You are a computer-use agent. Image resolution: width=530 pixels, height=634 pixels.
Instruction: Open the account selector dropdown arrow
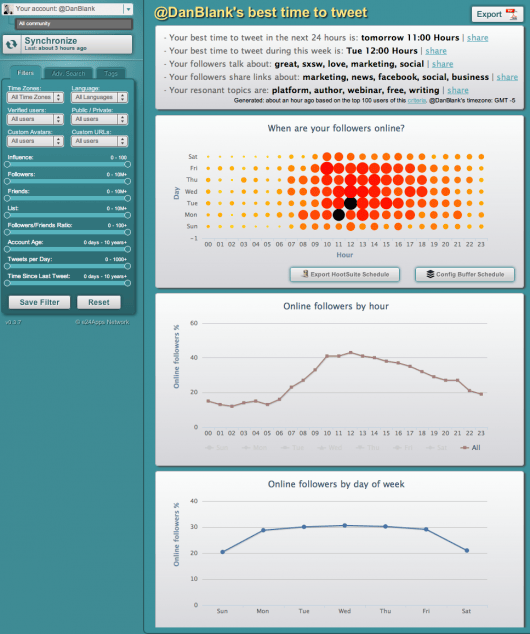pos(128,9)
